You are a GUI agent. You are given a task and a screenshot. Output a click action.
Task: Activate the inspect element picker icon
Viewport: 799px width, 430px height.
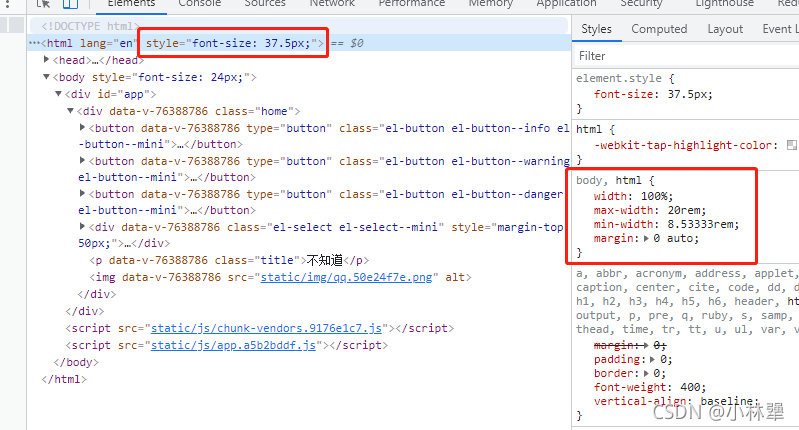point(43,4)
